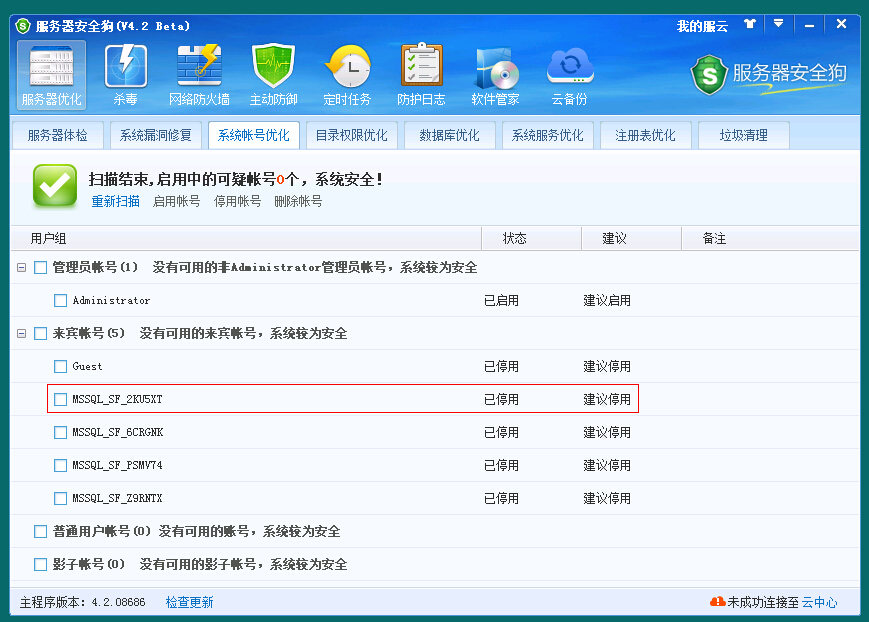Check the MSSQL_SF_2KU5XT checkbox
The image size is (869, 622).
60,399
